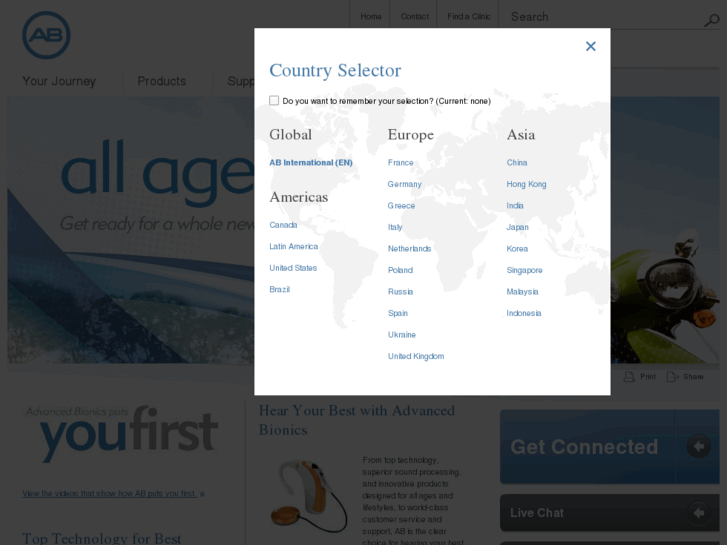The width and height of the screenshot is (727, 545).
Task: Choose Spain country link
Action: tap(398, 313)
